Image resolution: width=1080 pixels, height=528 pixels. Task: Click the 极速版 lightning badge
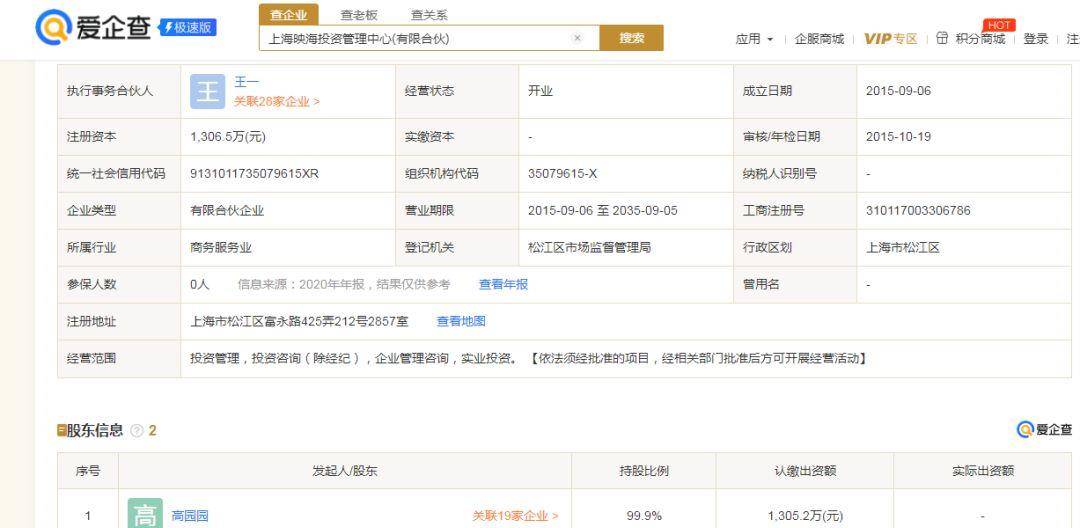point(187,28)
